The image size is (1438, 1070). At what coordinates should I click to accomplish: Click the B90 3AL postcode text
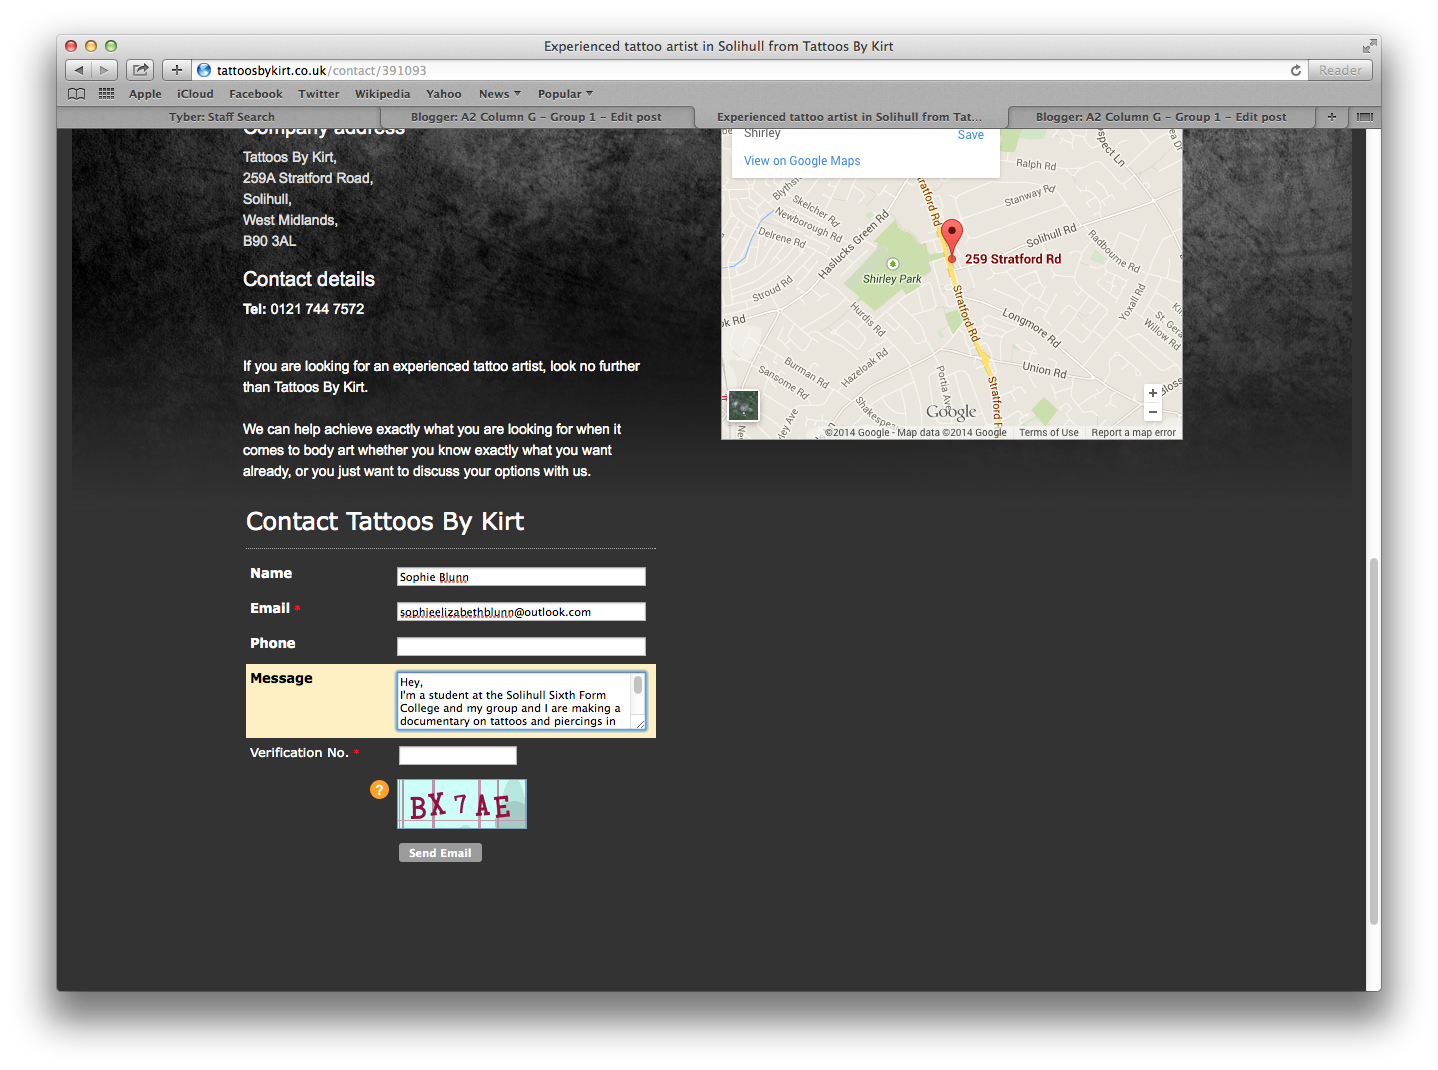(x=270, y=241)
